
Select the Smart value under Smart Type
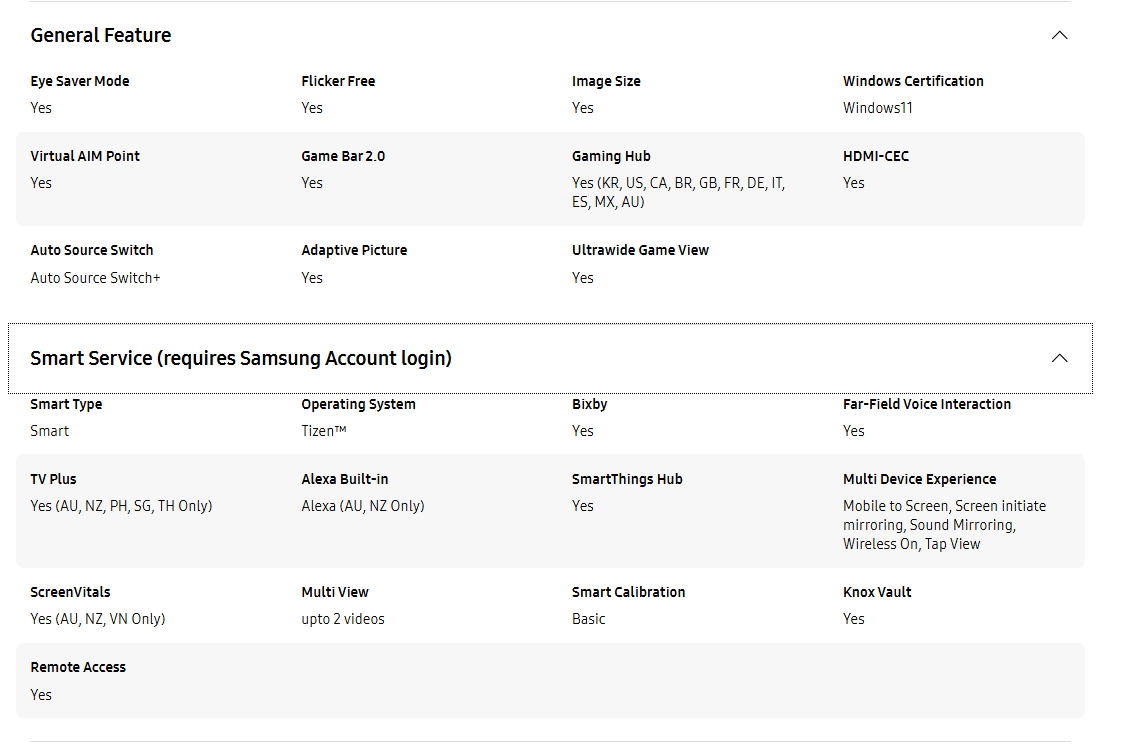pos(50,431)
